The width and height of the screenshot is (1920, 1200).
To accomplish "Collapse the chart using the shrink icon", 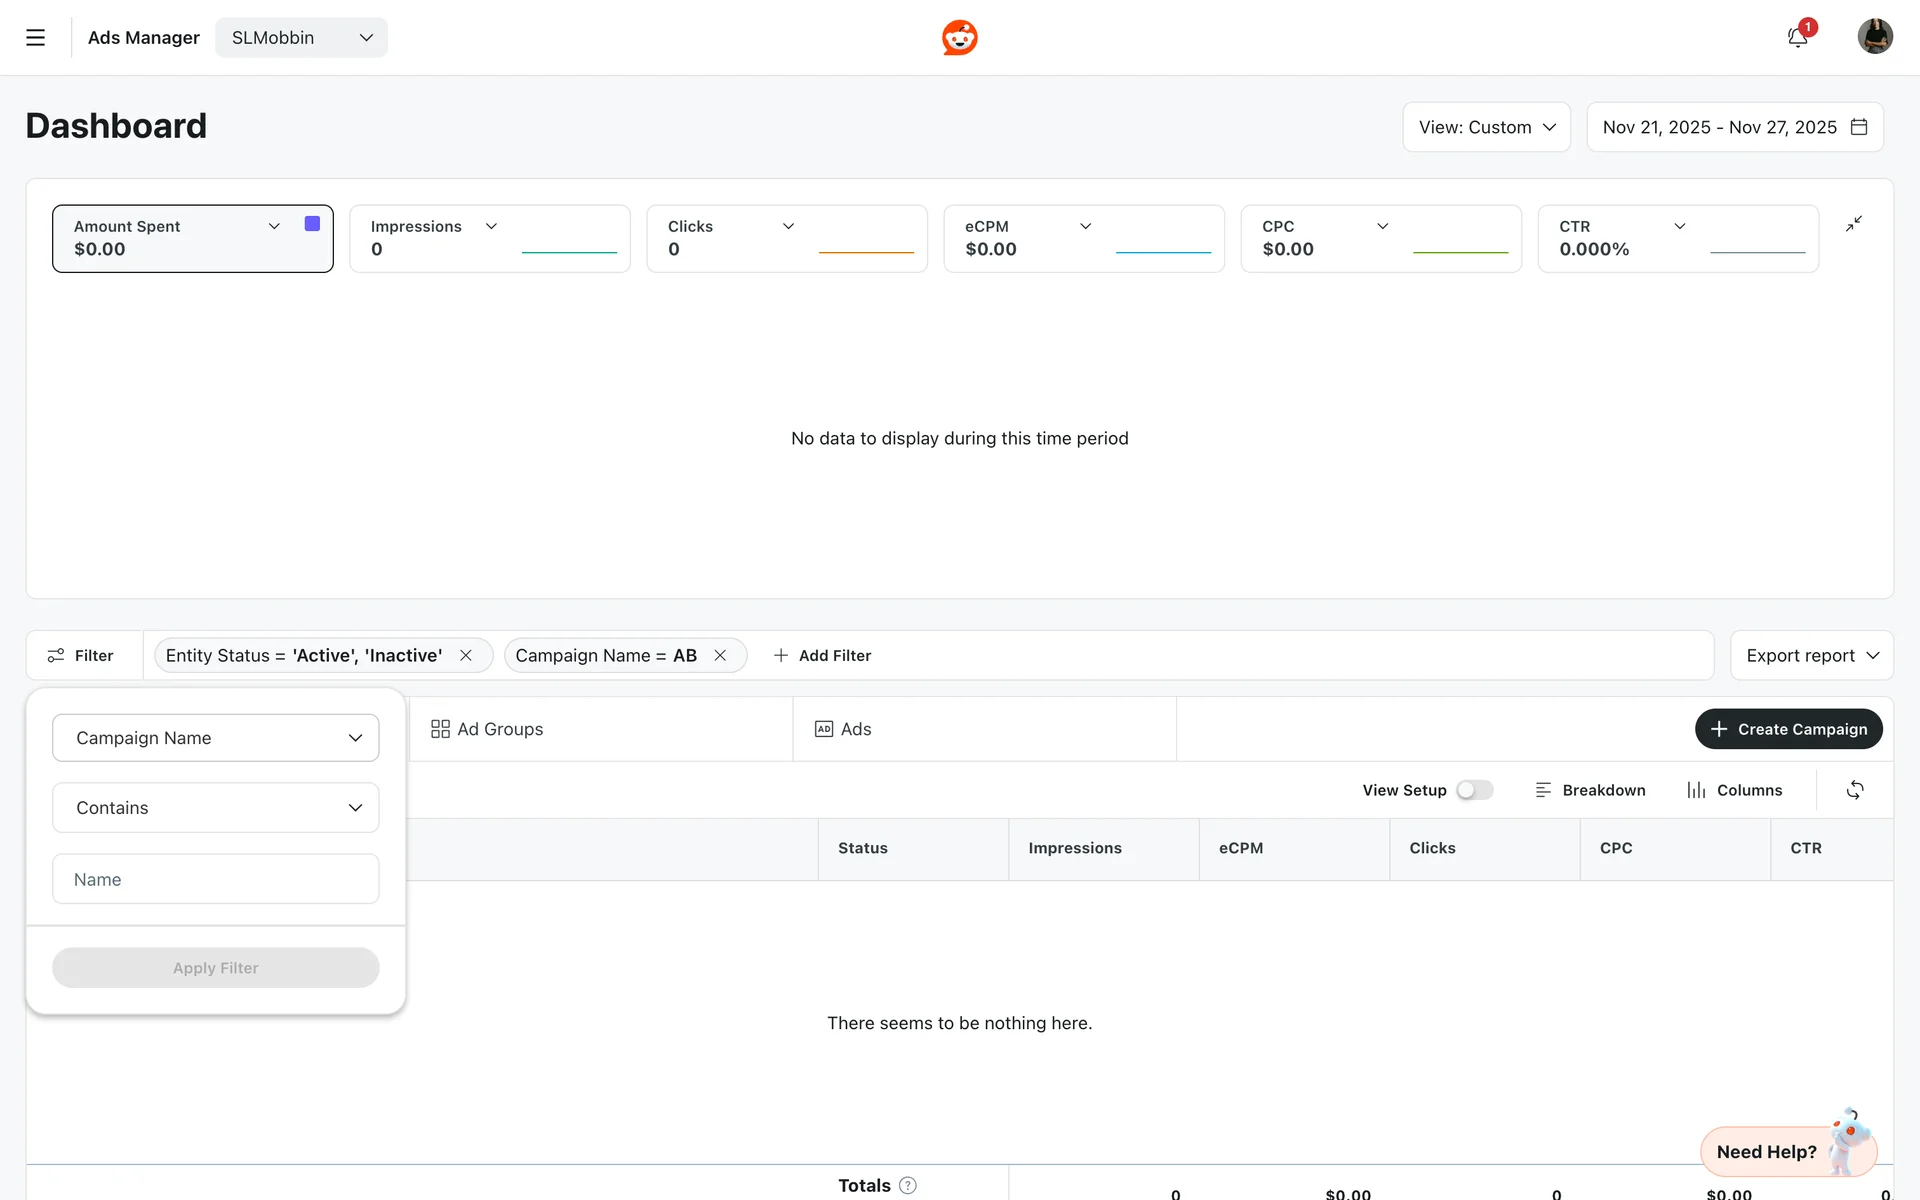I will coord(1853,224).
